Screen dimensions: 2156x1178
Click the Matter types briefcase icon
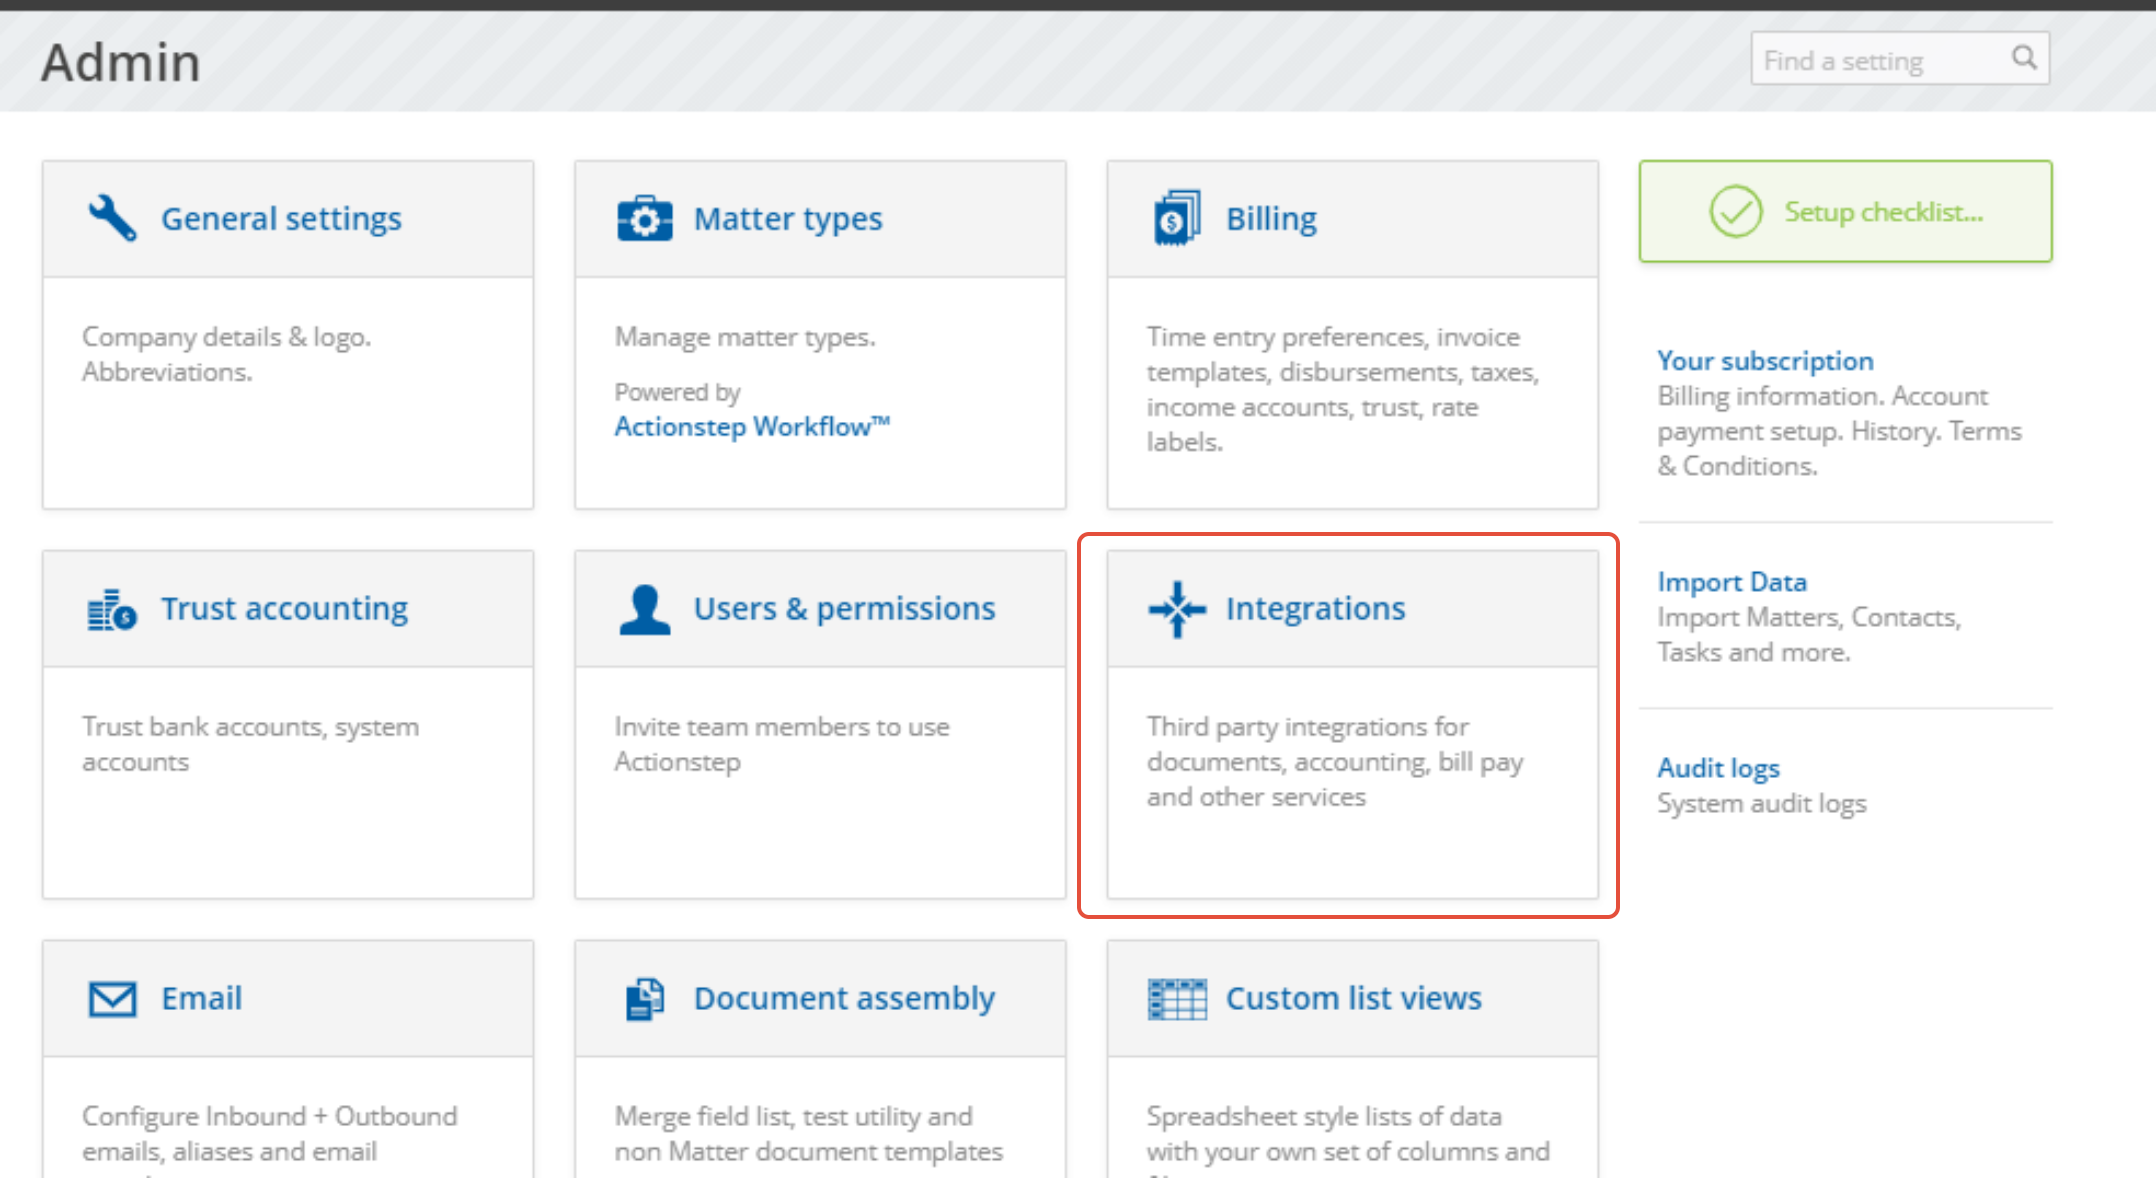[x=645, y=218]
